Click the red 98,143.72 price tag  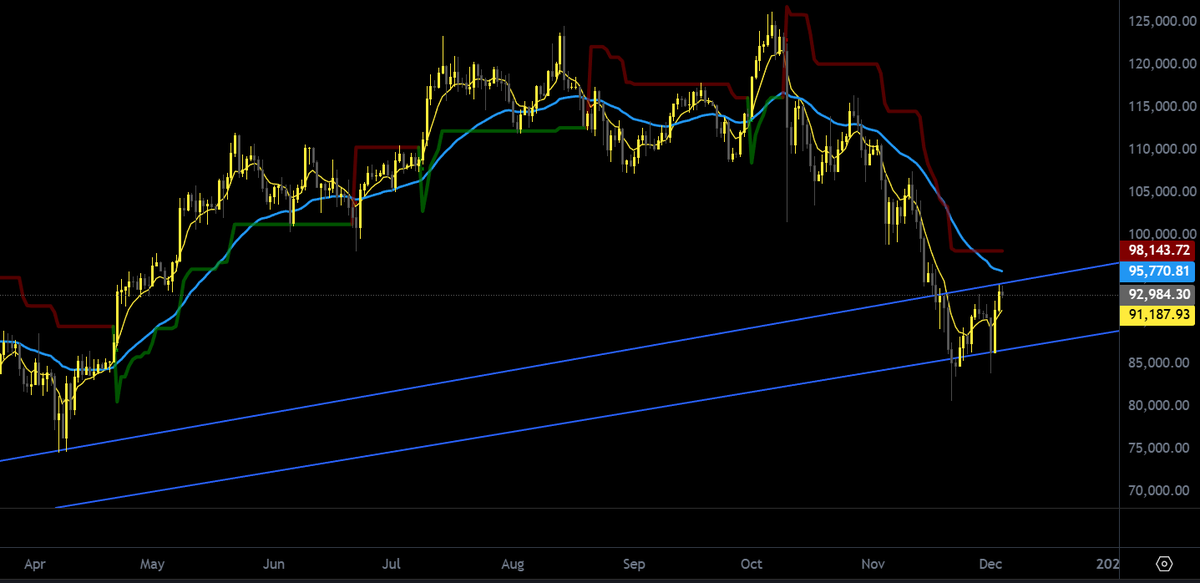(1158, 250)
